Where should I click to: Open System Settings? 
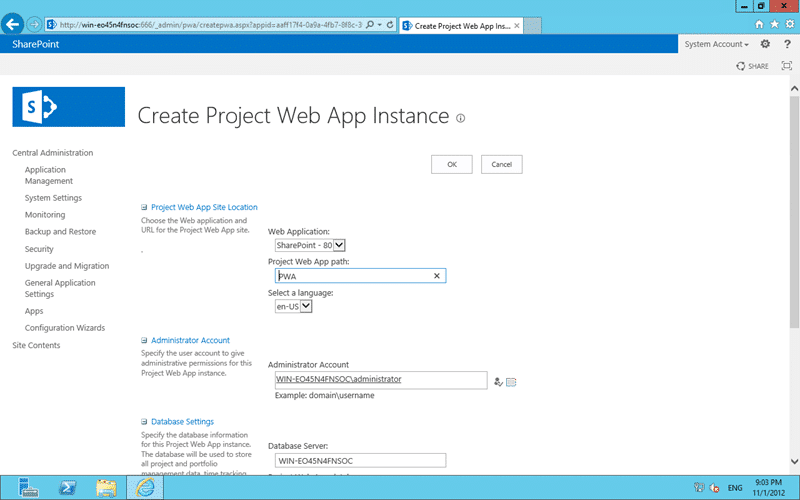(53, 198)
